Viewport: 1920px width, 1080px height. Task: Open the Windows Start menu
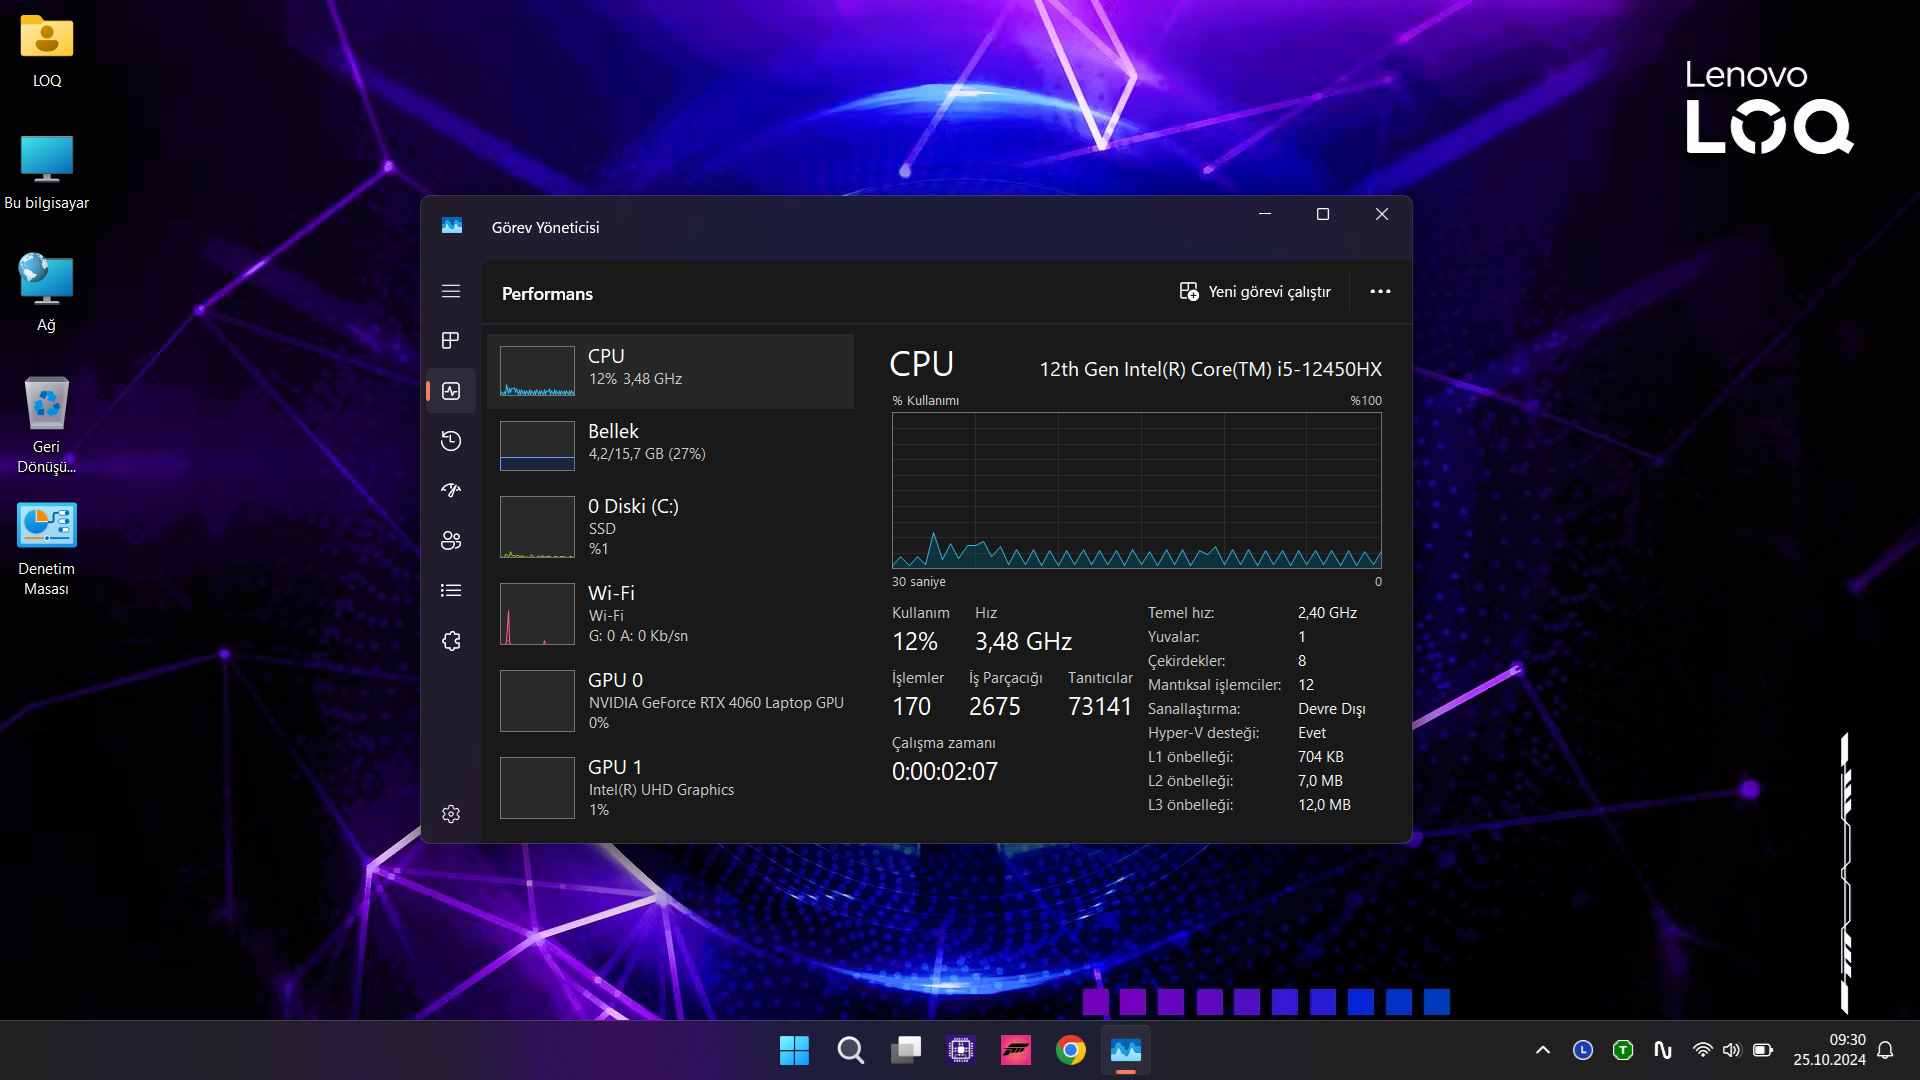[x=794, y=1050]
